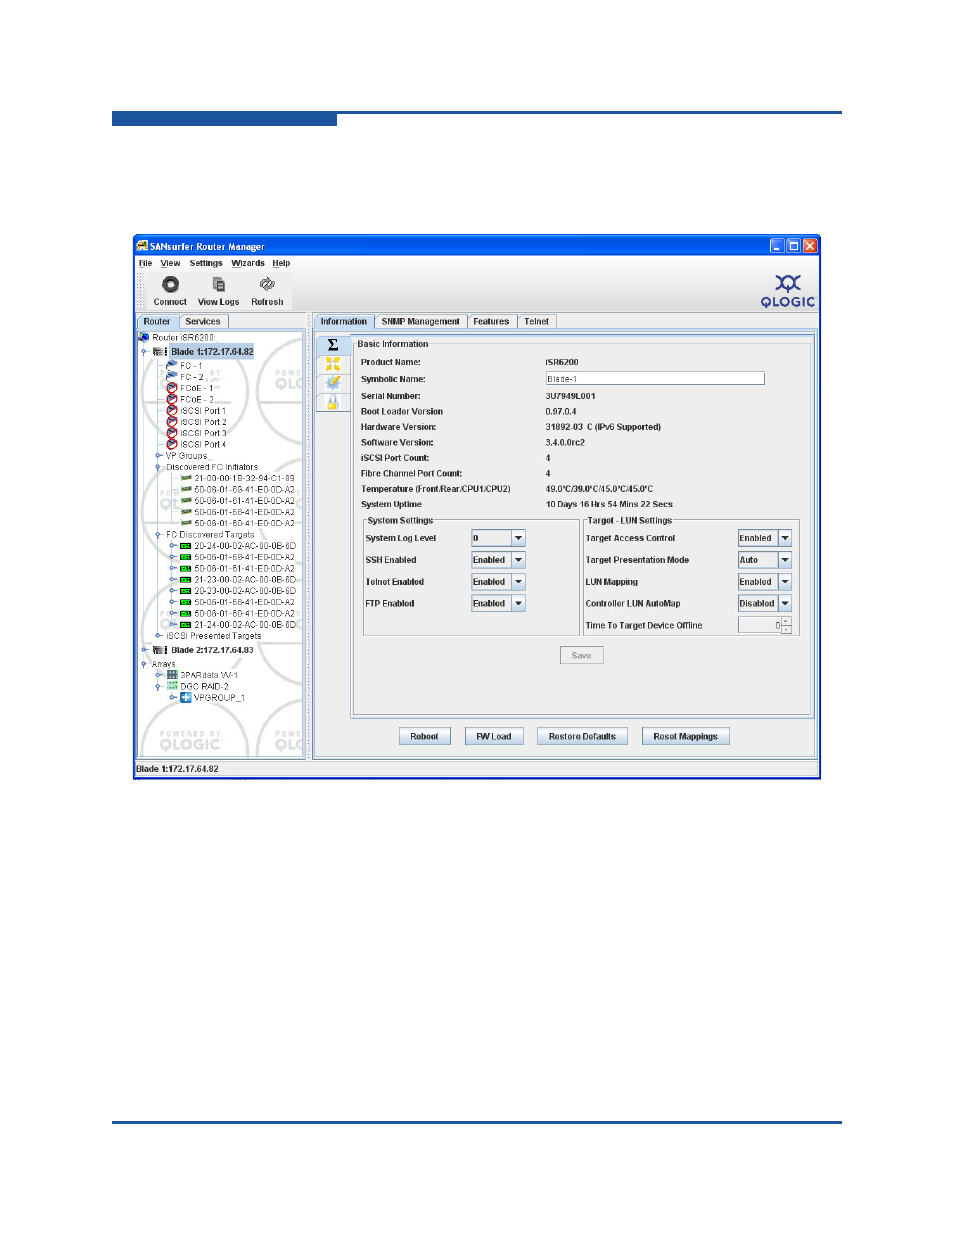The width and height of the screenshot is (954, 1235).
Task: Open the View Logs toolbar icon
Action: [218, 285]
